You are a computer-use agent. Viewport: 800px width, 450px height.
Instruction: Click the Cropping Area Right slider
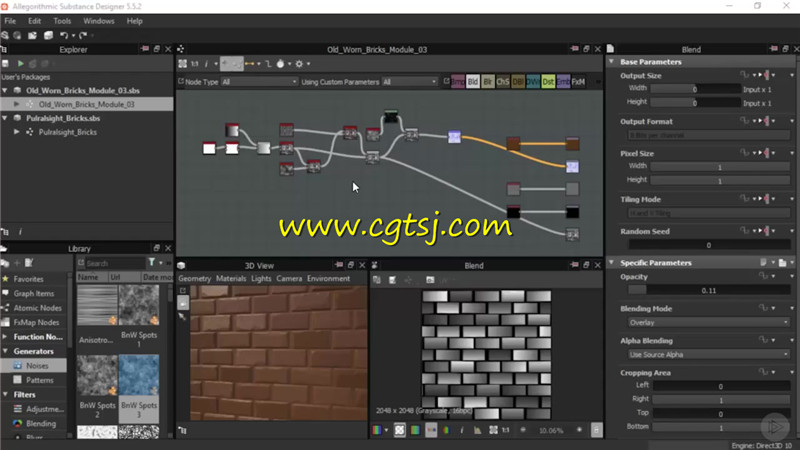[x=720, y=399]
